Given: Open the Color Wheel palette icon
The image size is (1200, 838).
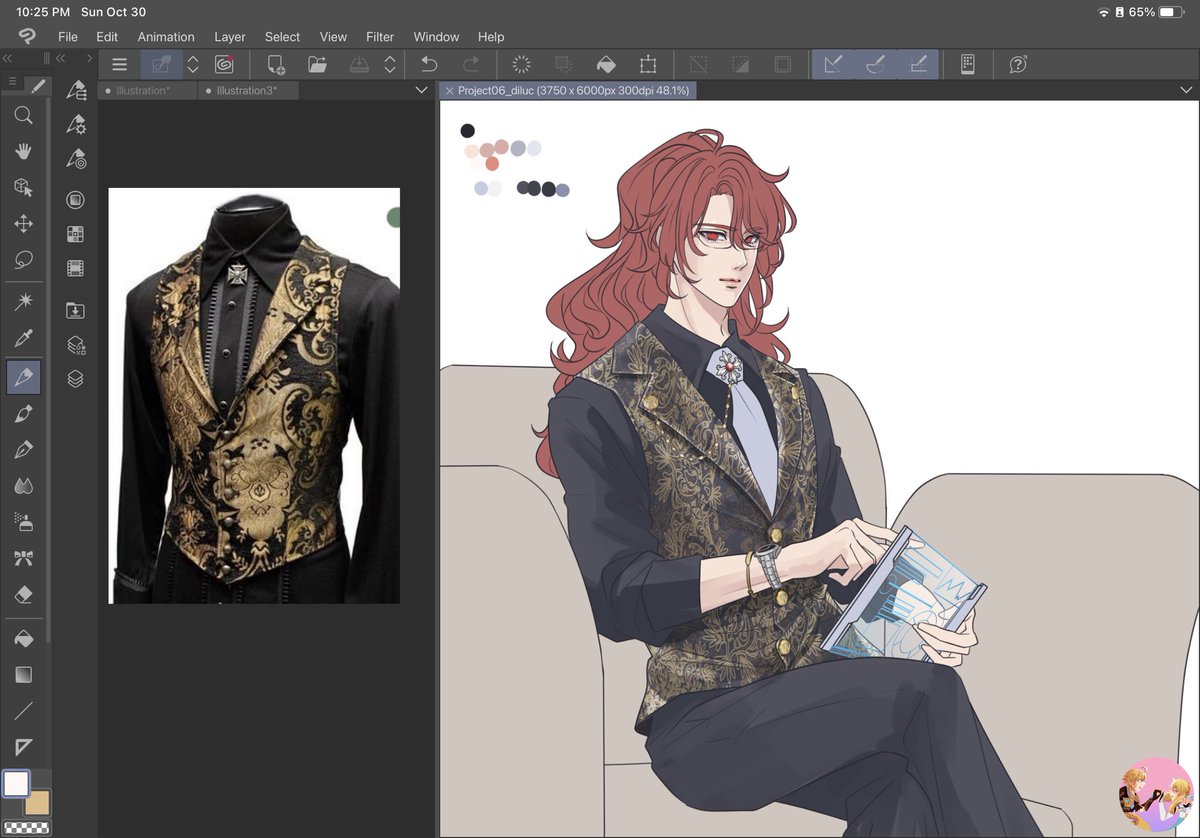Looking at the screenshot, I should [x=75, y=200].
